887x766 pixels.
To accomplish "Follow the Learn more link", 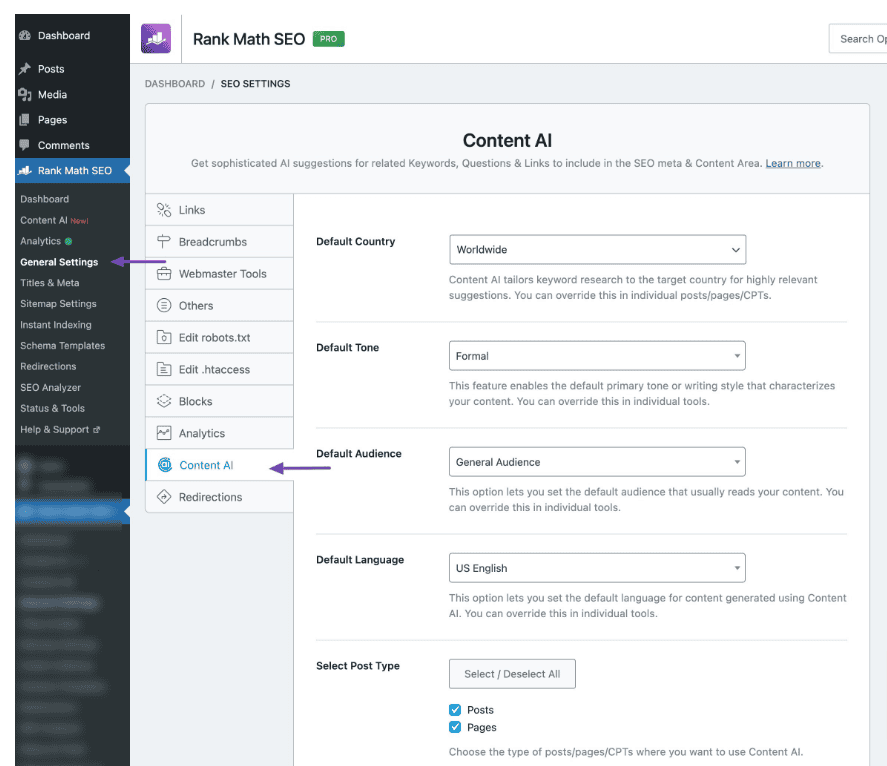I will pyautogui.click(x=793, y=164).
